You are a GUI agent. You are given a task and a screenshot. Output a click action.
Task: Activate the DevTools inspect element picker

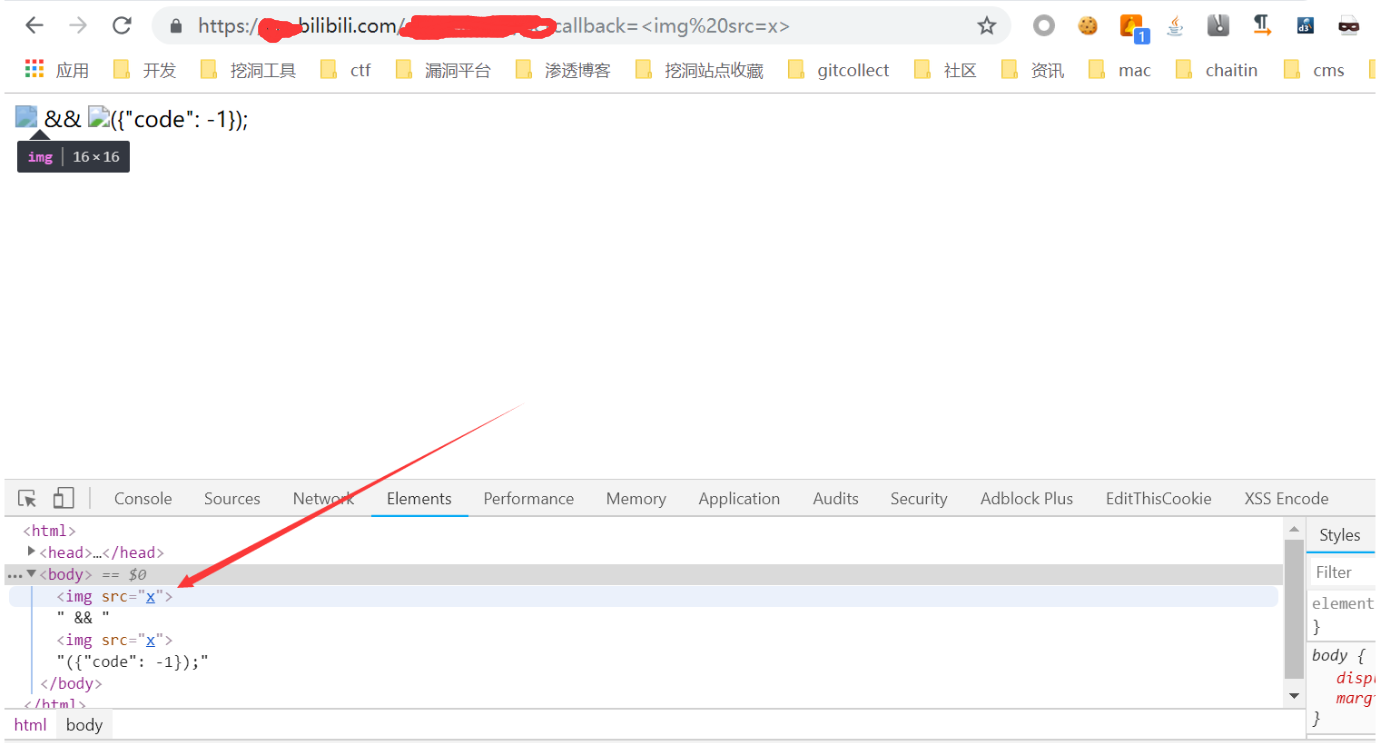point(28,498)
